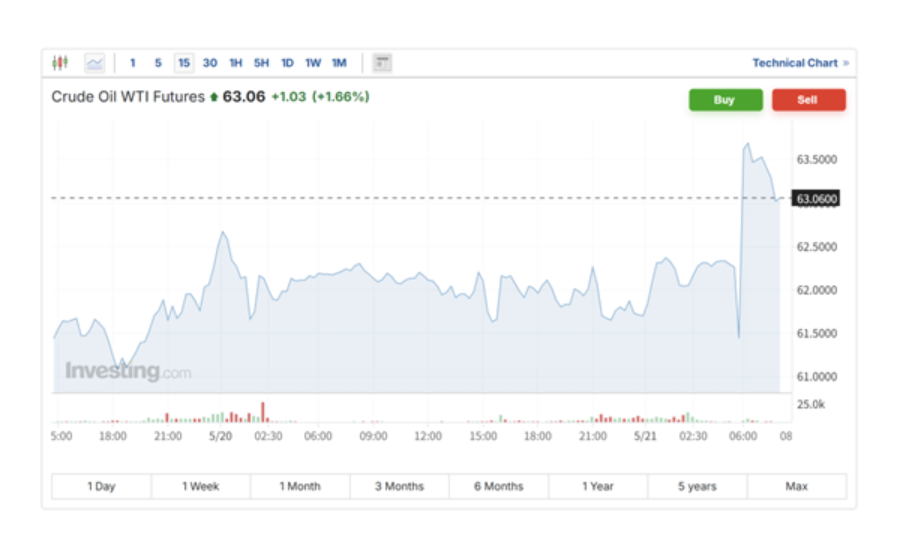917x537 pixels.
Task: Click the 25.0k volume axis label
Action: tap(811, 404)
